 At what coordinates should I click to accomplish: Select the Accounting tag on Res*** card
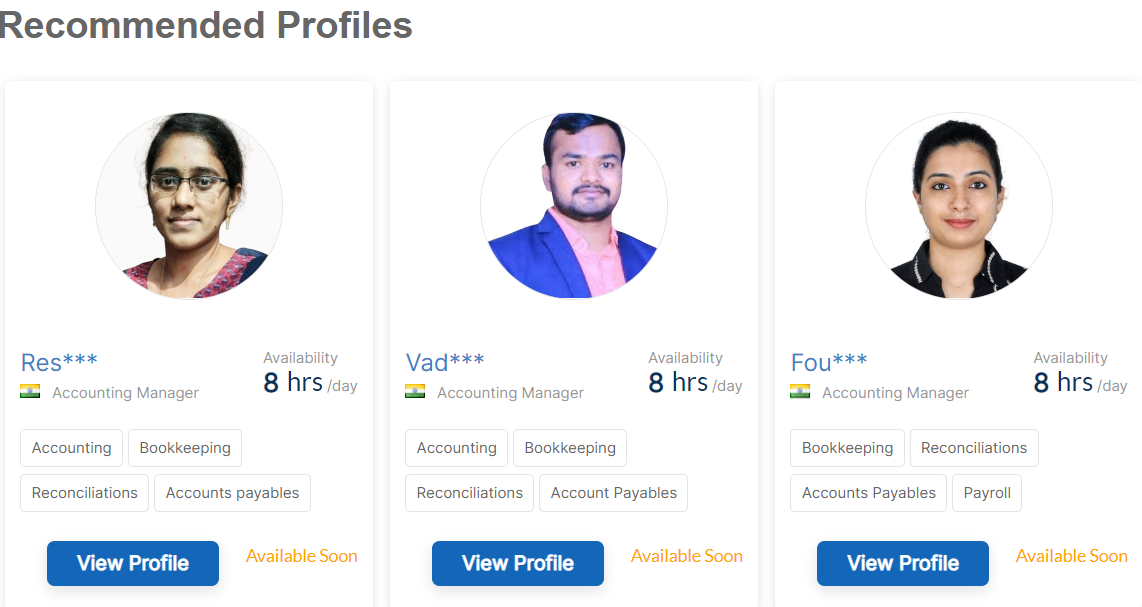tap(72, 448)
